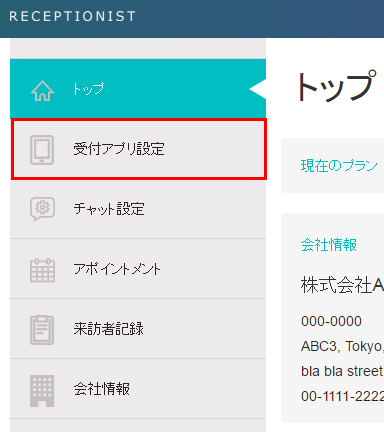384x432 pixels.
Task: Open the トップ sidebar menu item
Action: 138,89
